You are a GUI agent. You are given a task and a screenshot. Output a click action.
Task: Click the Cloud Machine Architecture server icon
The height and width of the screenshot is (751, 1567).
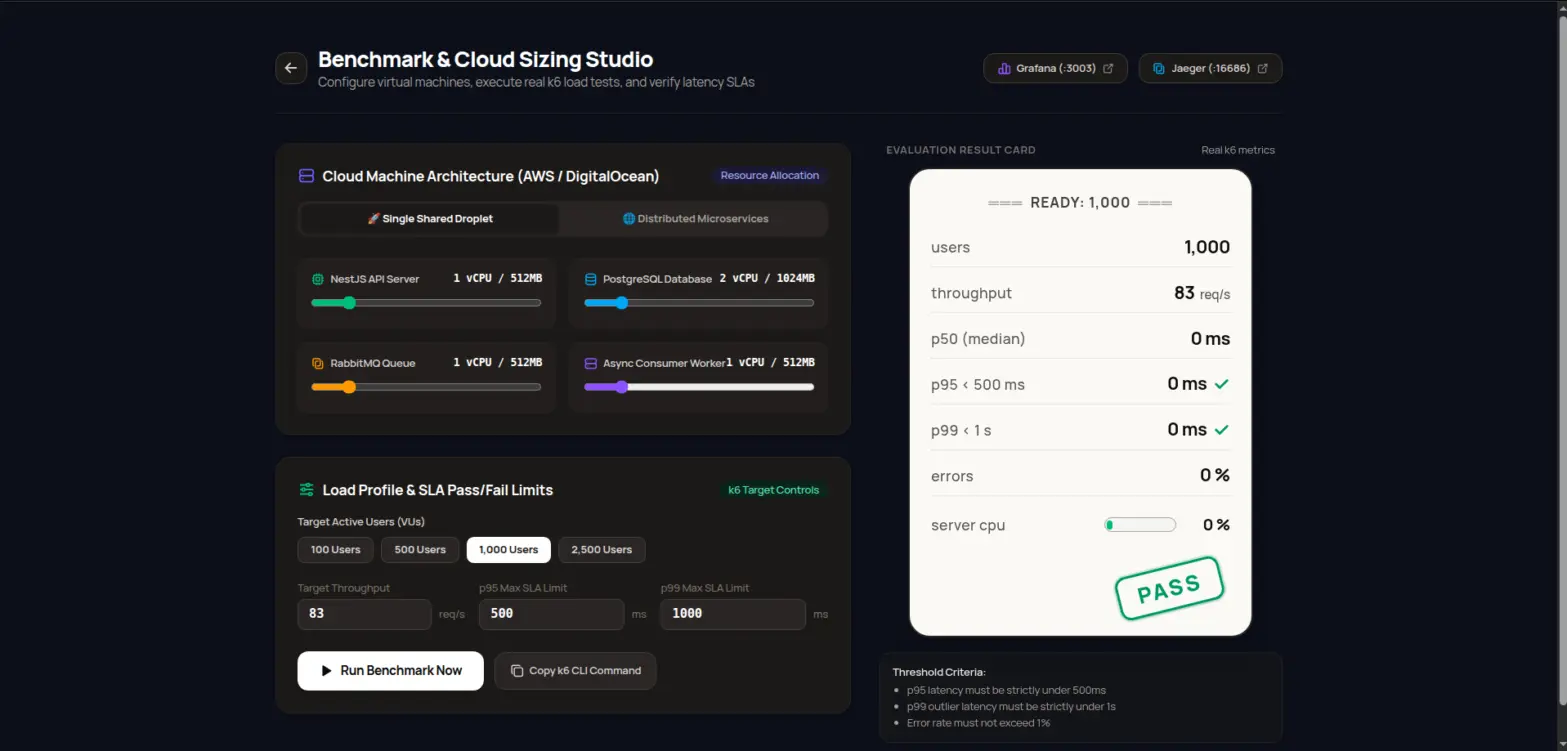pyautogui.click(x=307, y=176)
